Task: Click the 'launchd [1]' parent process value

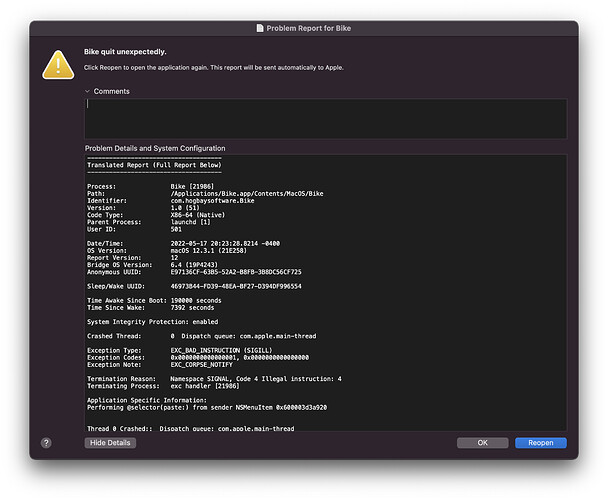Action: coord(190,222)
